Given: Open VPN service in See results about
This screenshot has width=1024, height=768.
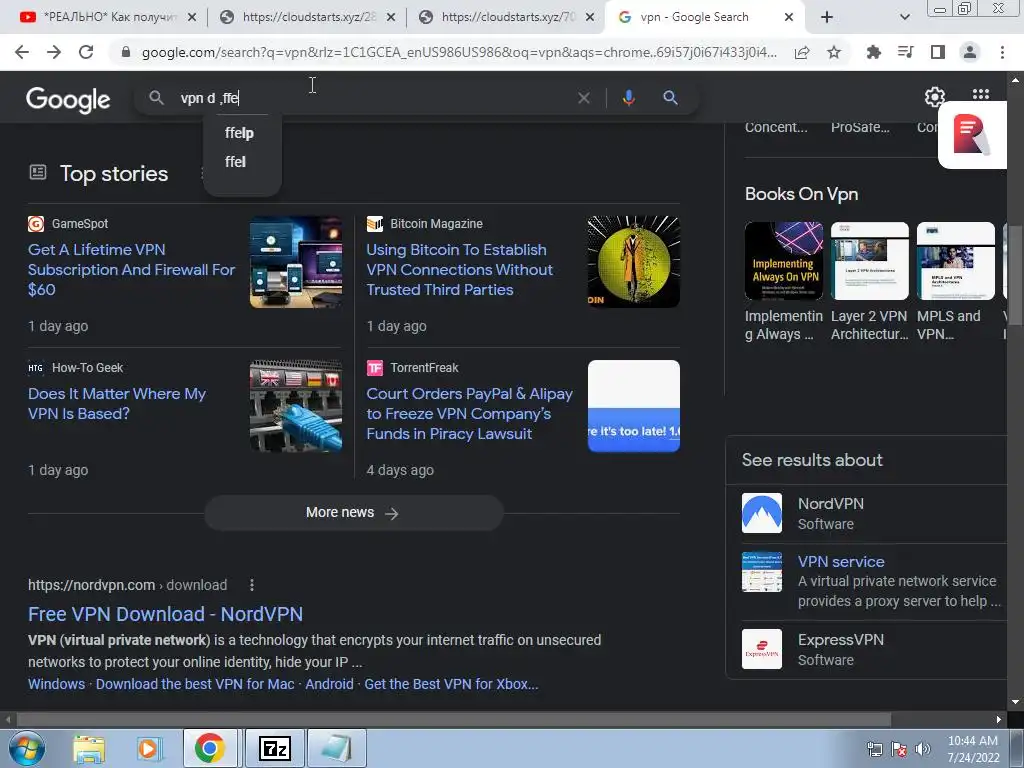Looking at the screenshot, I should click(874, 581).
